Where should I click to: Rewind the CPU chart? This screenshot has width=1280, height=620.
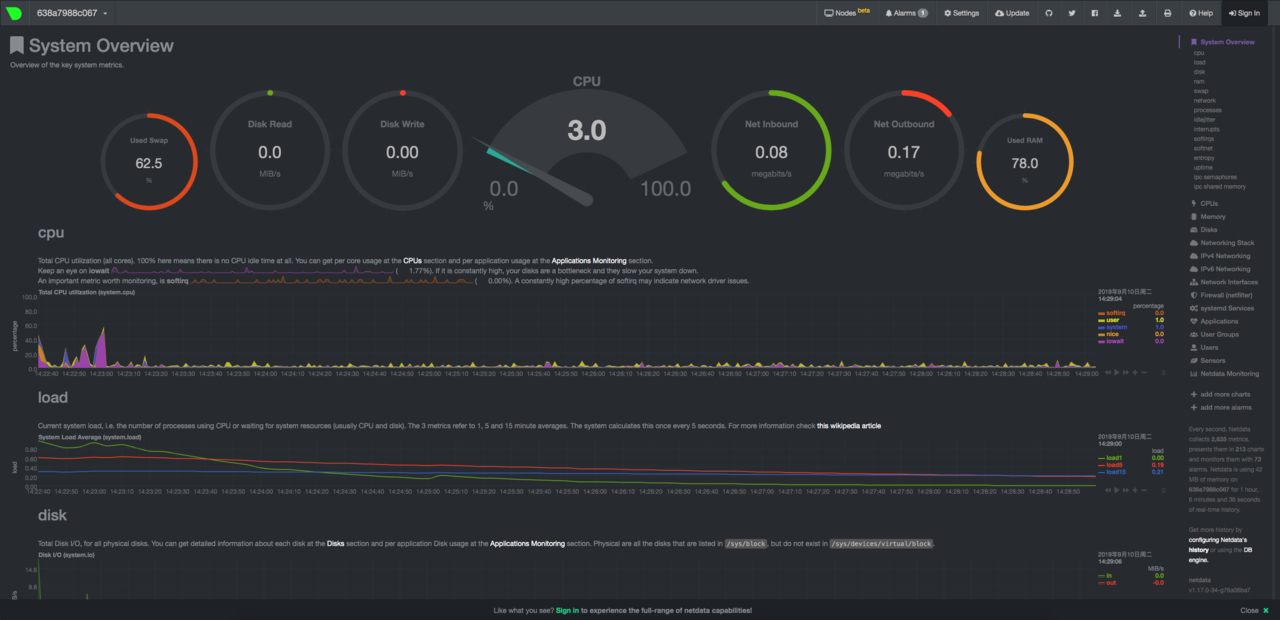1107,372
